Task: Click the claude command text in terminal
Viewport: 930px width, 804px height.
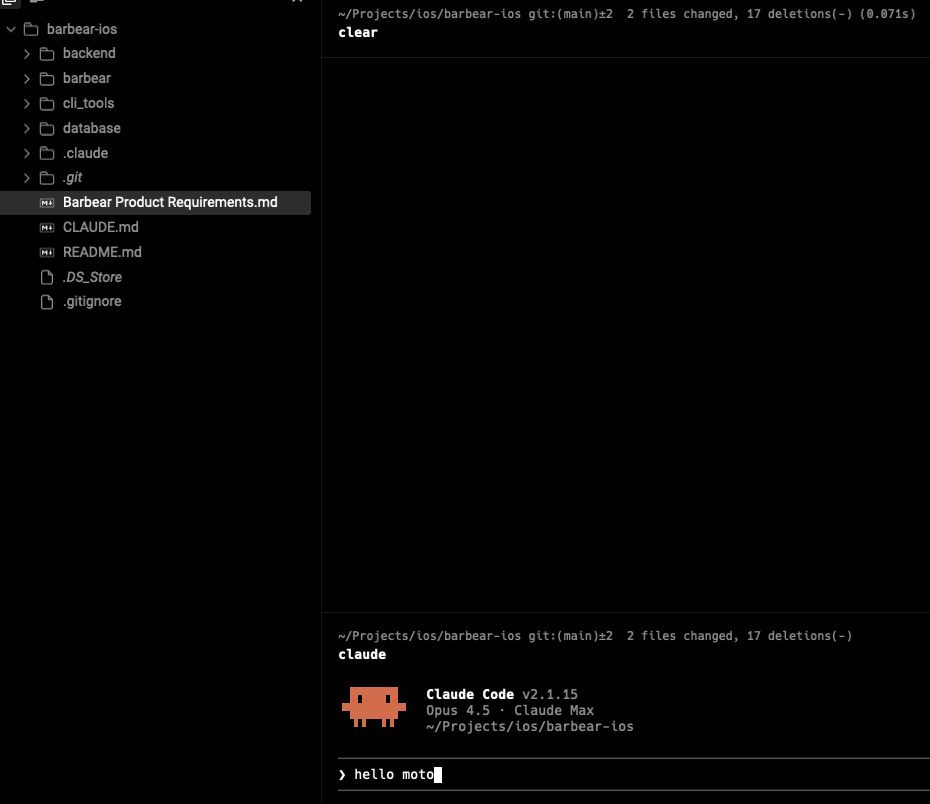Action: point(362,655)
